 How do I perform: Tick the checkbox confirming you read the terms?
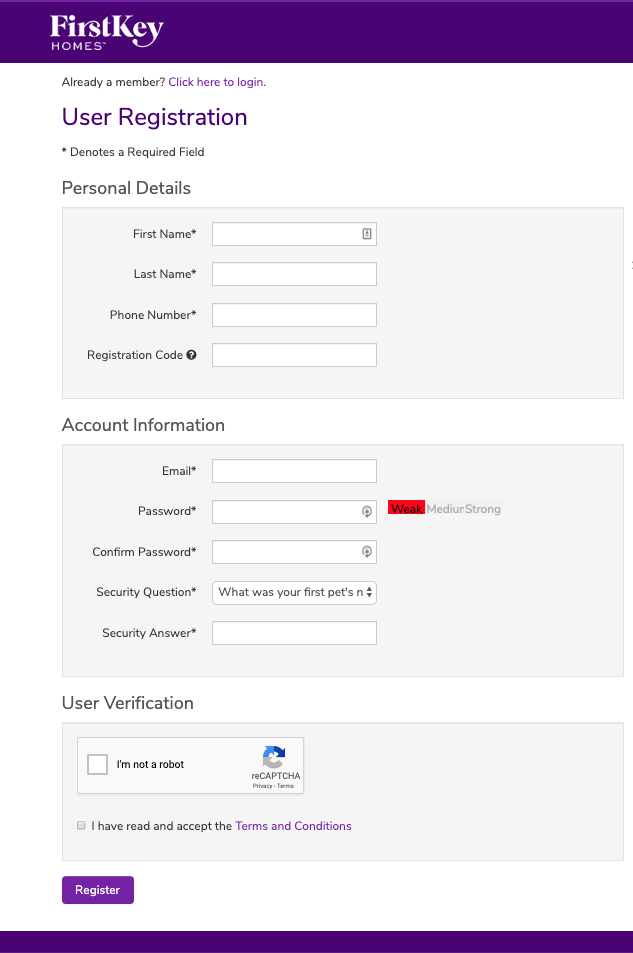80,825
